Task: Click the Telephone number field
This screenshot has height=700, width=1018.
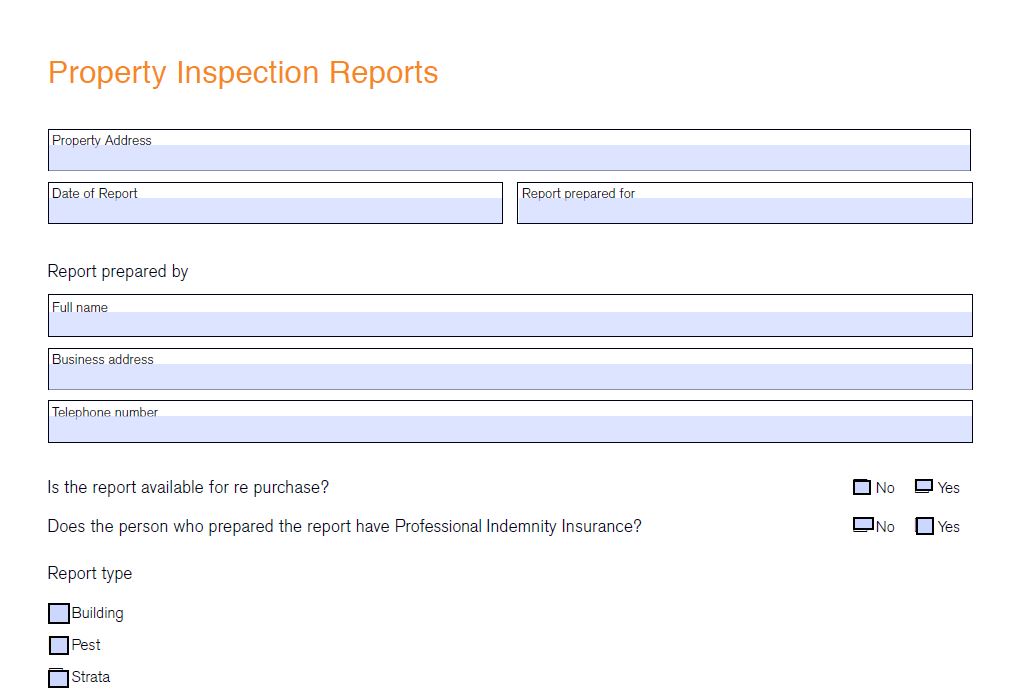Action: [510, 428]
